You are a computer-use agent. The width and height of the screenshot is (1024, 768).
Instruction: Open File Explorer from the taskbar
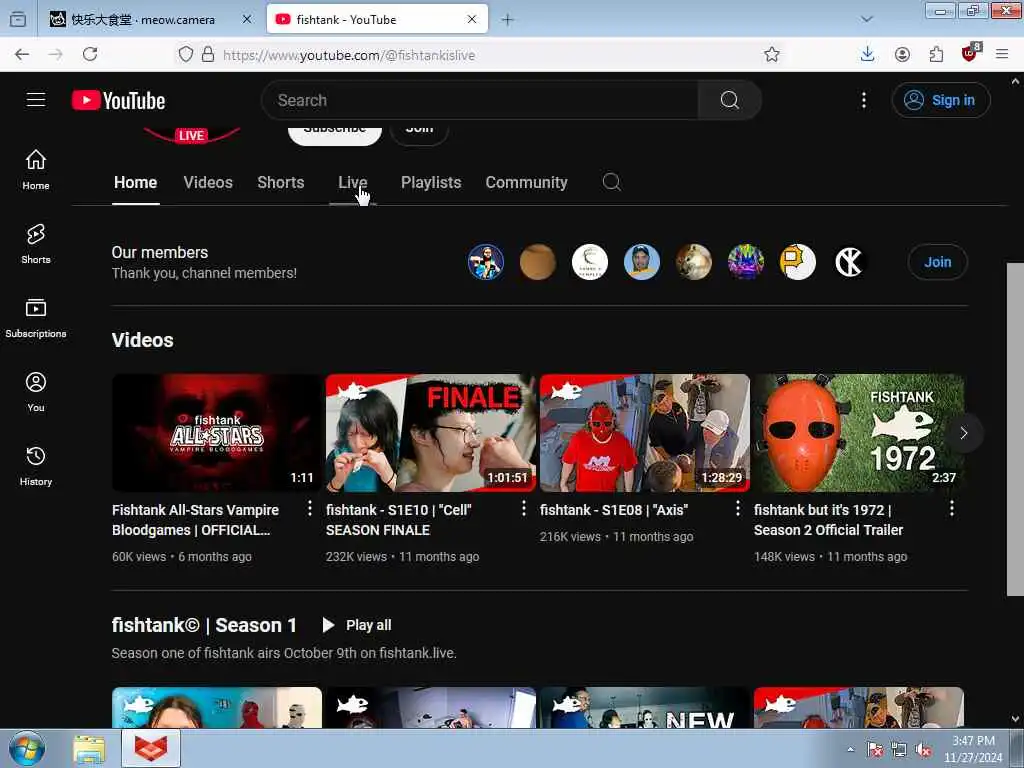click(89, 749)
